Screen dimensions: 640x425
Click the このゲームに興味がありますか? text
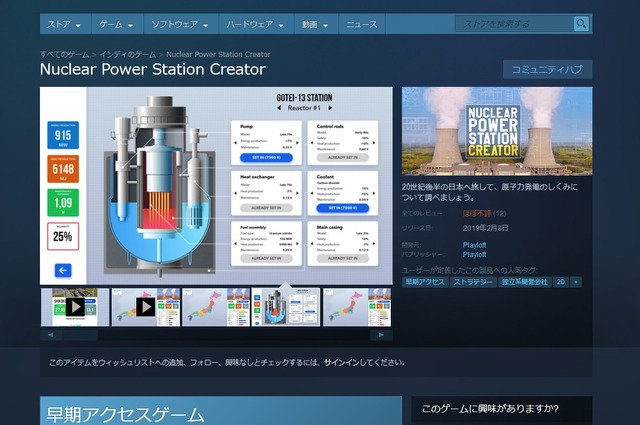pyautogui.click(x=490, y=409)
